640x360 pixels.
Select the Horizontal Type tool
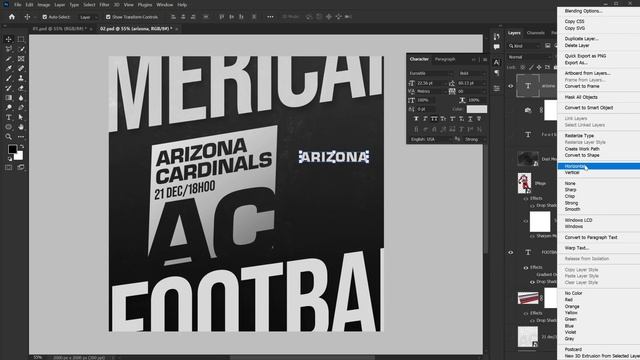point(9,117)
